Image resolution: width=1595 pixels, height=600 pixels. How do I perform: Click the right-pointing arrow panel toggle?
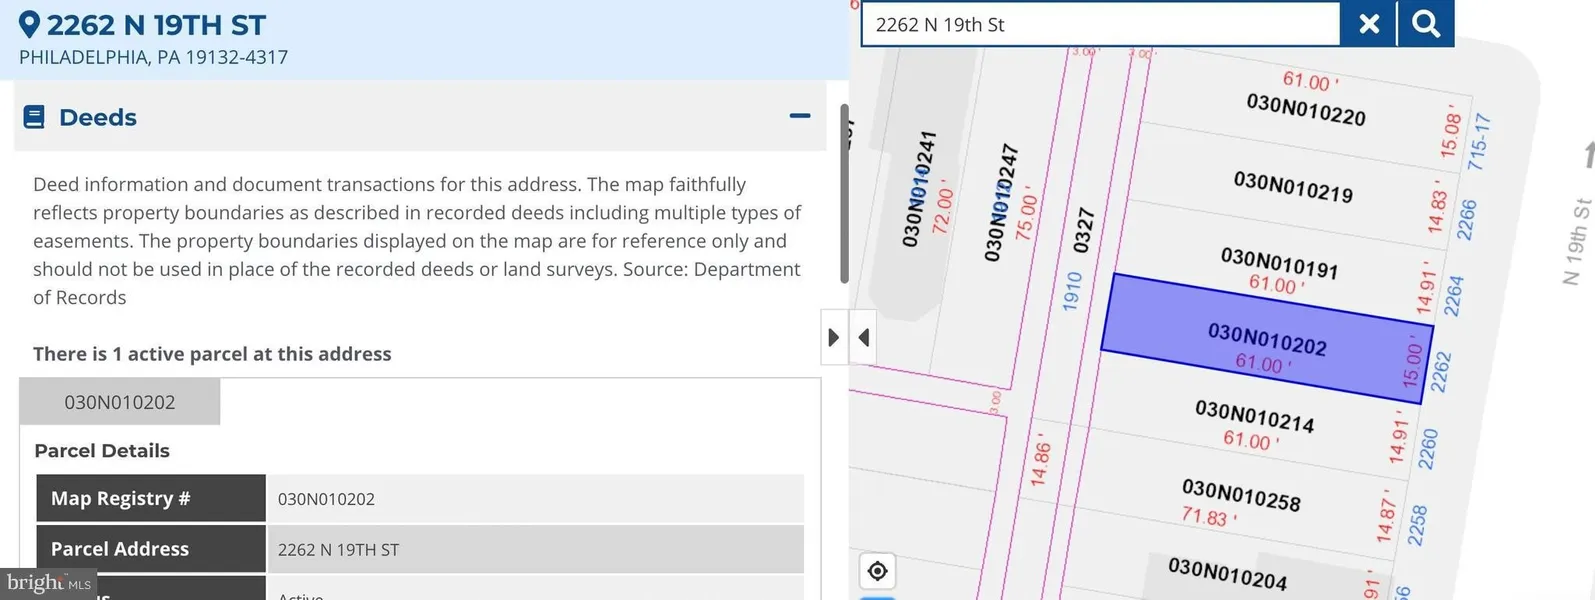(x=833, y=338)
